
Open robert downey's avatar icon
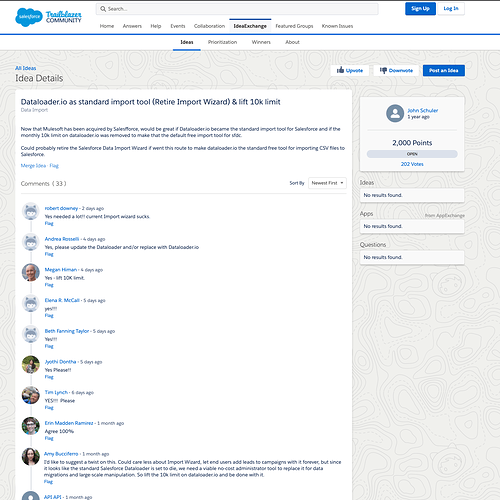click(x=31, y=211)
